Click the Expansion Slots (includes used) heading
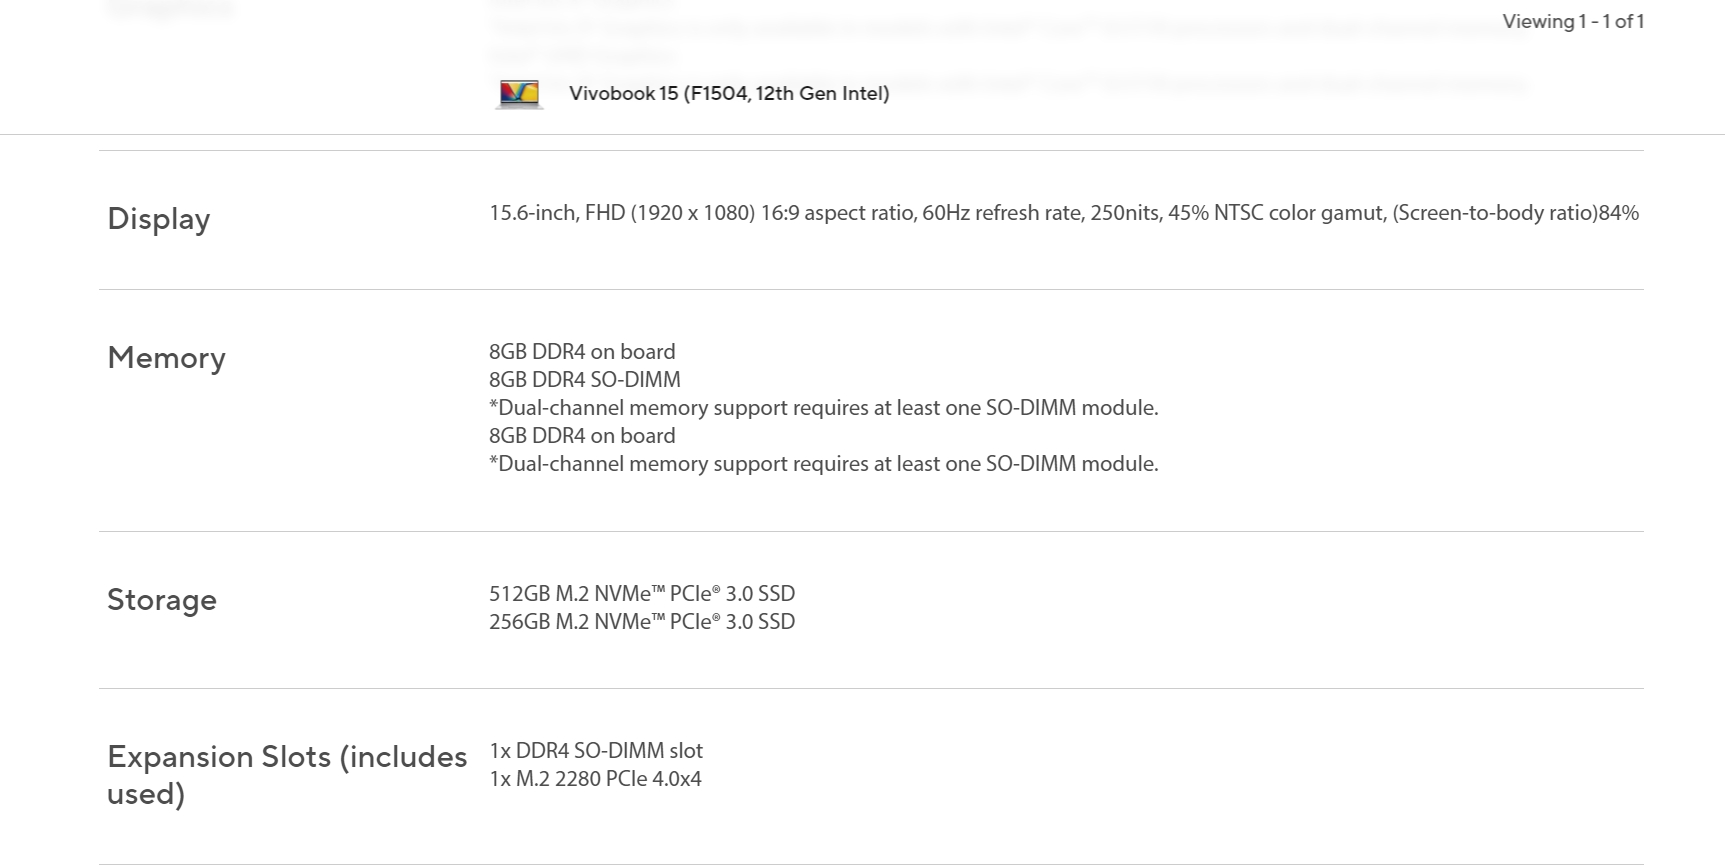The width and height of the screenshot is (1725, 865). click(286, 775)
